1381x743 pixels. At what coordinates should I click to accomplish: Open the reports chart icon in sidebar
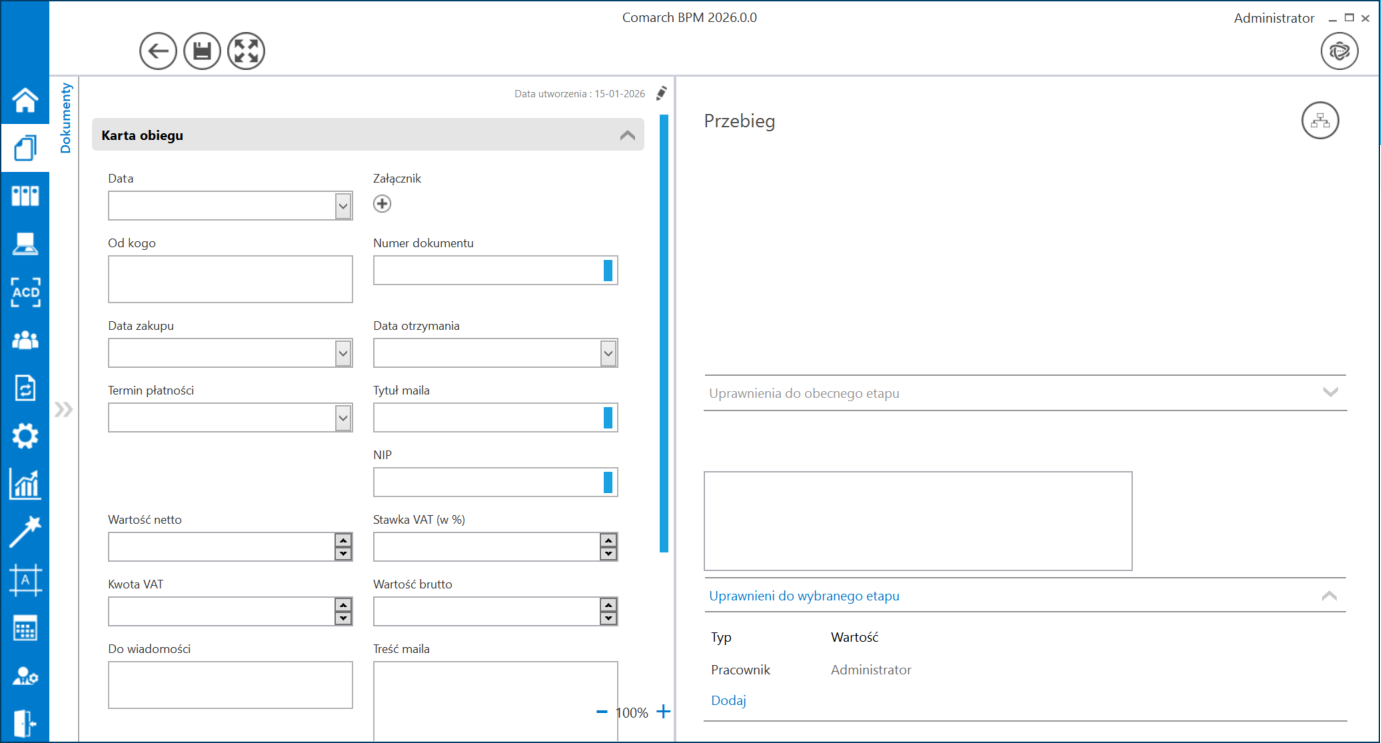click(x=25, y=484)
